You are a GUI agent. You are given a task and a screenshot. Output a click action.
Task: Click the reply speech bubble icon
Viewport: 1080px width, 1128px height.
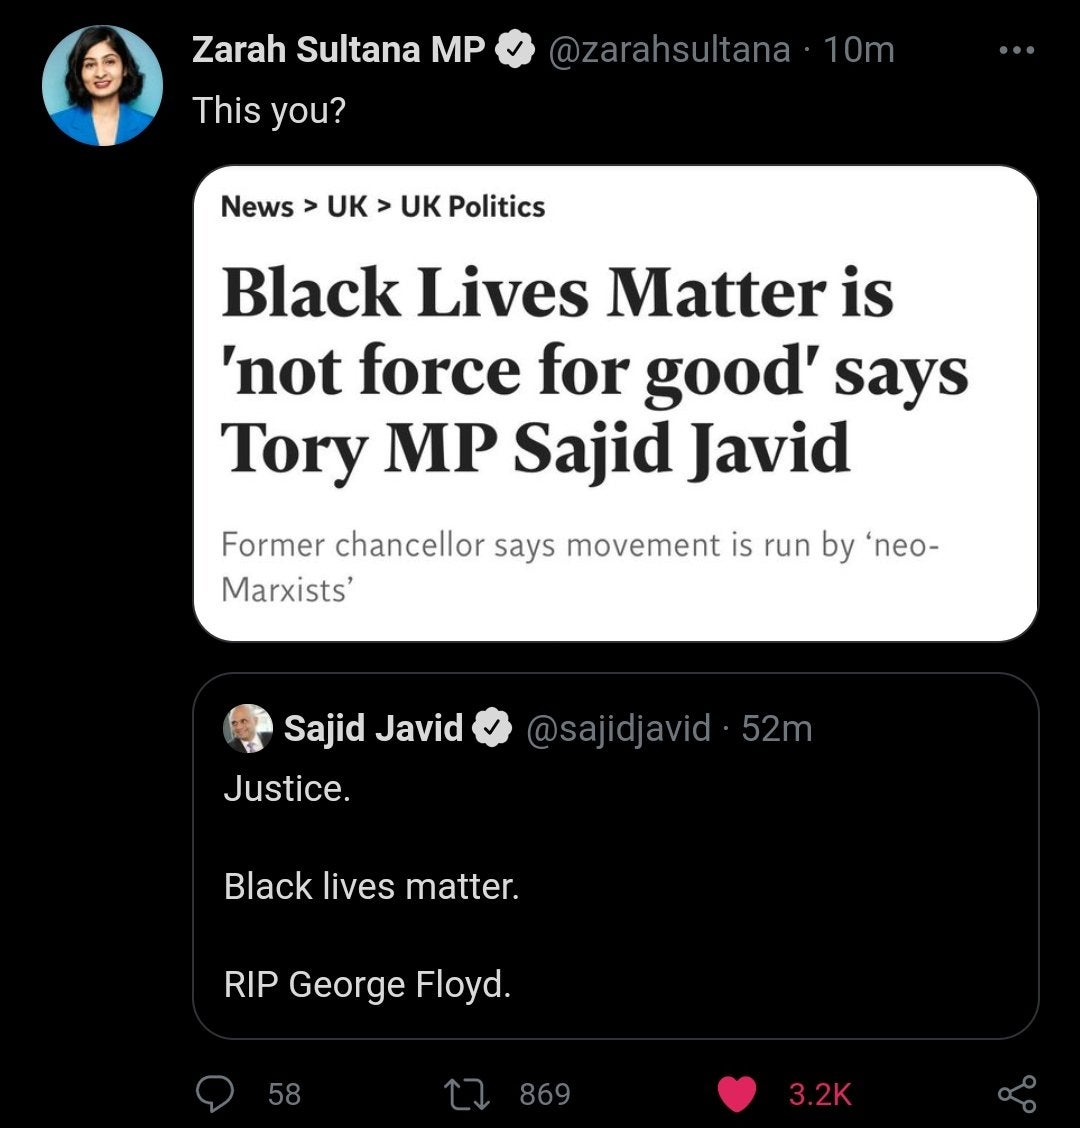[212, 1093]
